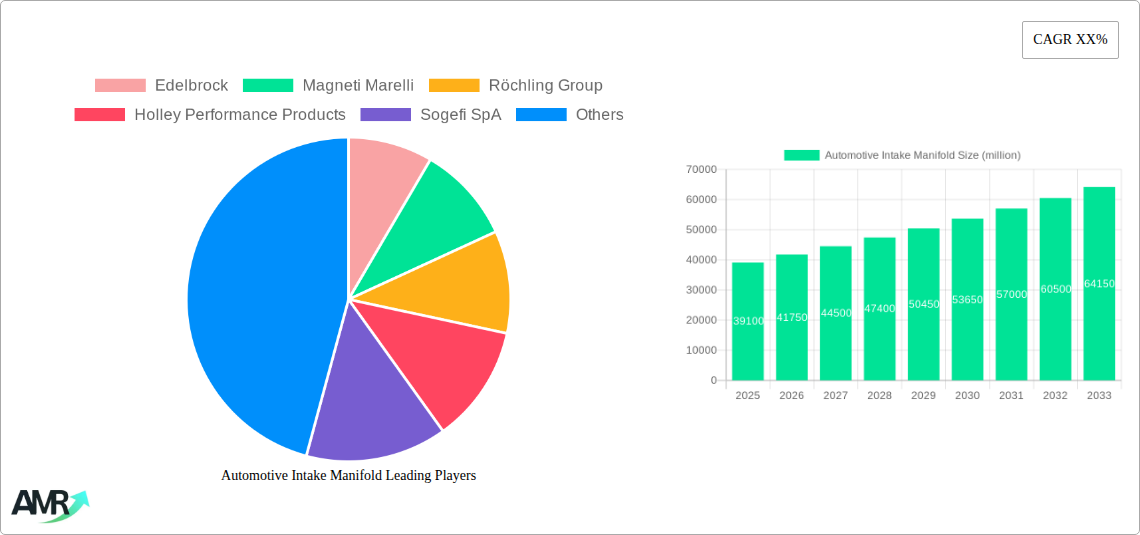
Task: Click Automotive Intake Manifold Leading Players title
Action: coord(348,476)
